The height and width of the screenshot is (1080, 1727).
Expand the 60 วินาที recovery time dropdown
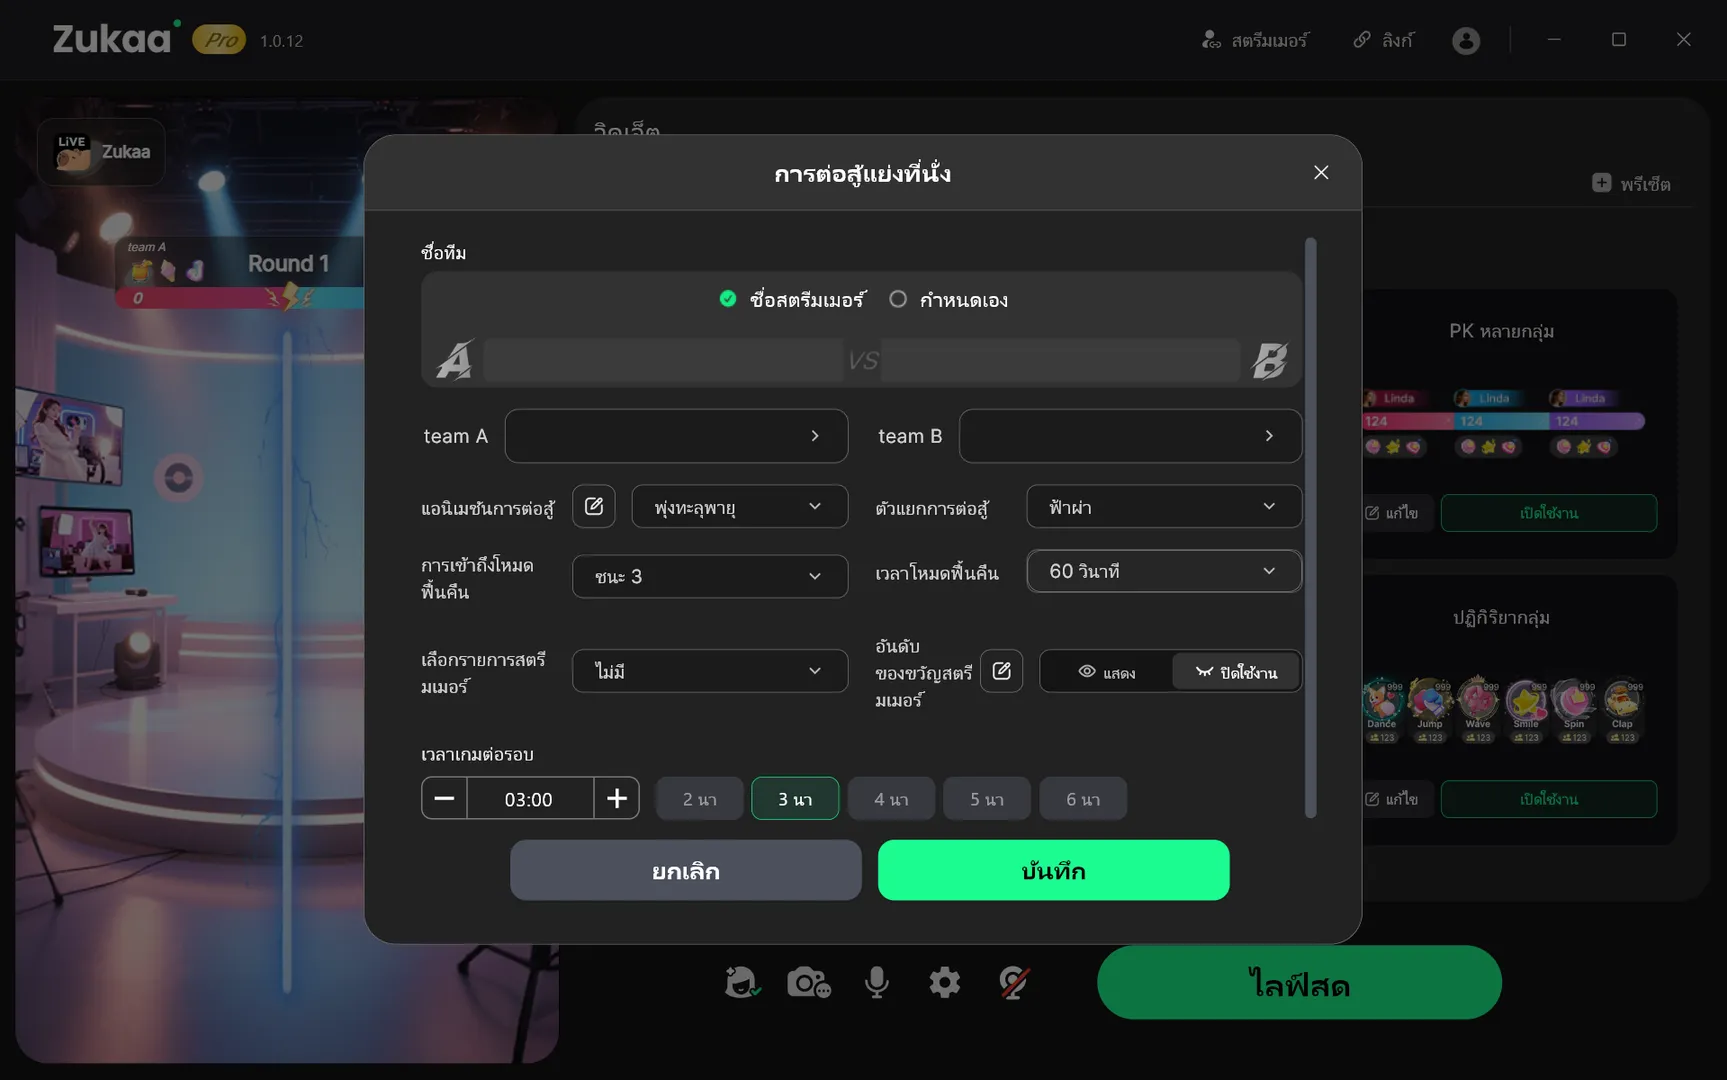point(1163,571)
